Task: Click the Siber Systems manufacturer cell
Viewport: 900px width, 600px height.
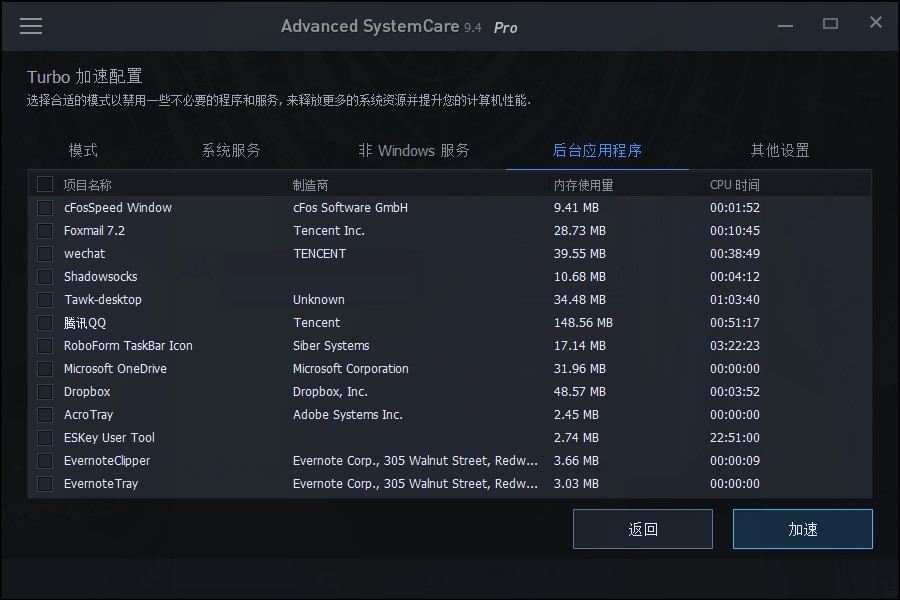Action: tap(331, 346)
